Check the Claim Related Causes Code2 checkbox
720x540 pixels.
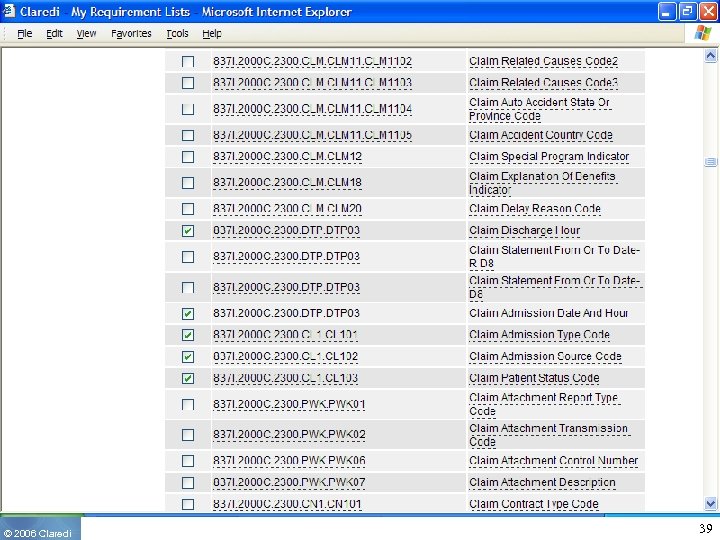tap(188, 62)
